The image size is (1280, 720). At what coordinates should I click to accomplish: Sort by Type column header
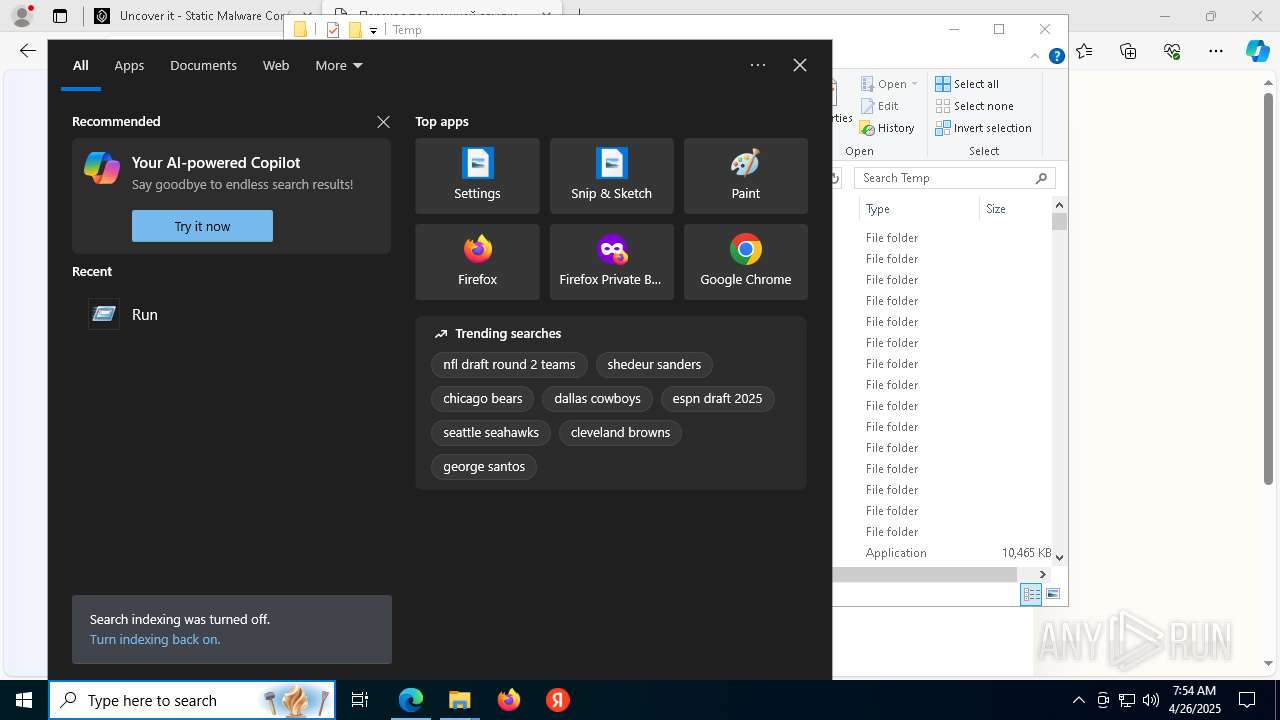coord(918,209)
